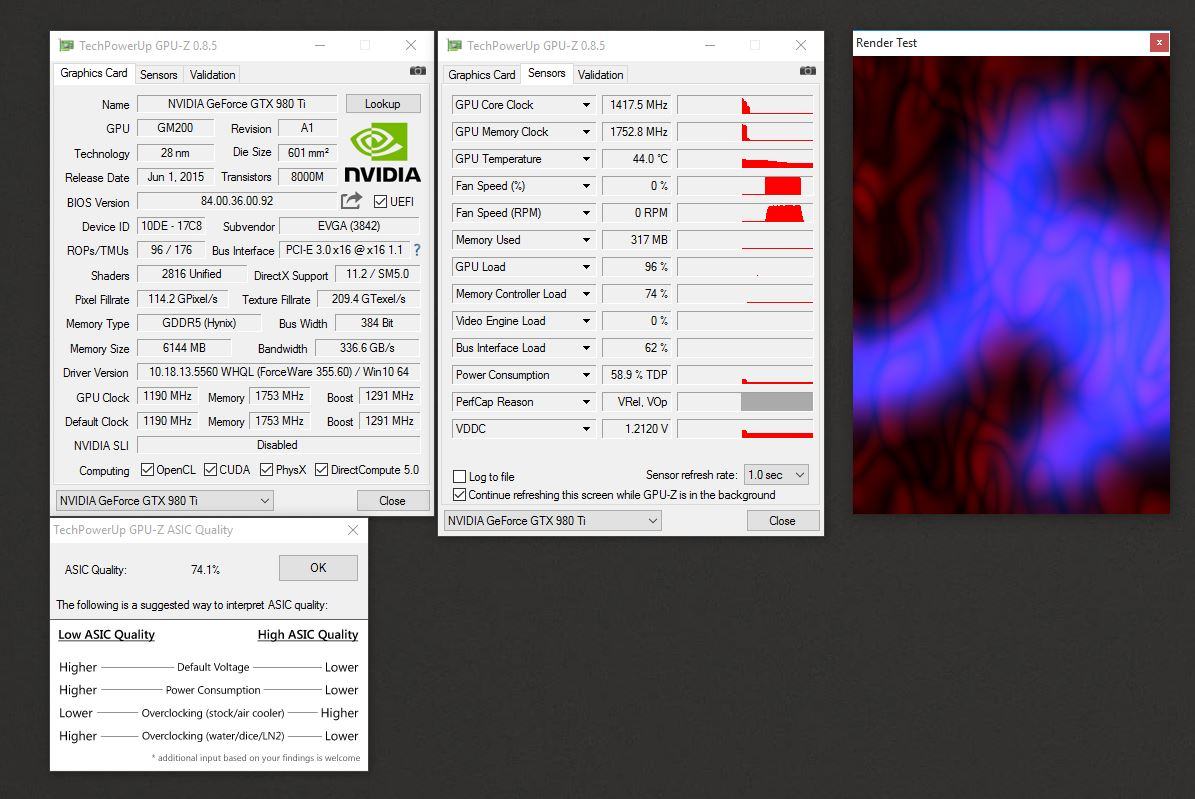Click the Name field NVIDIA GeForce GTX 980 Ti
Viewport: 1195px width, 799px height.
click(x=237, y=104)
